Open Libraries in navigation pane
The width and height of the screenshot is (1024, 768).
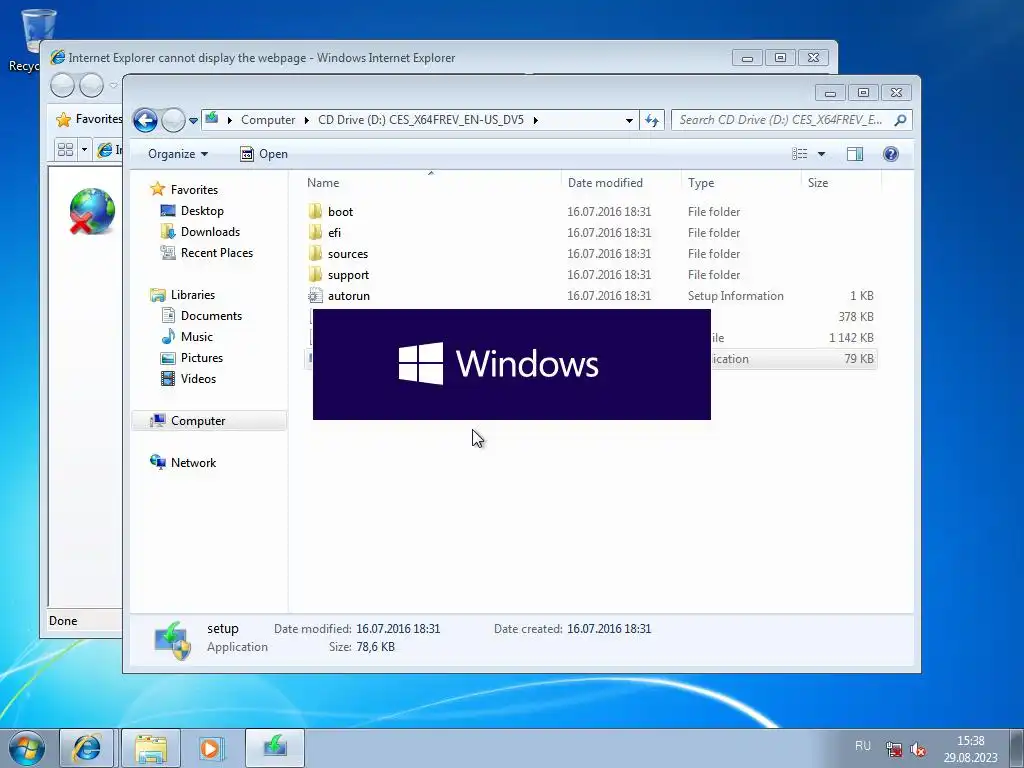(x=193, y=295)
